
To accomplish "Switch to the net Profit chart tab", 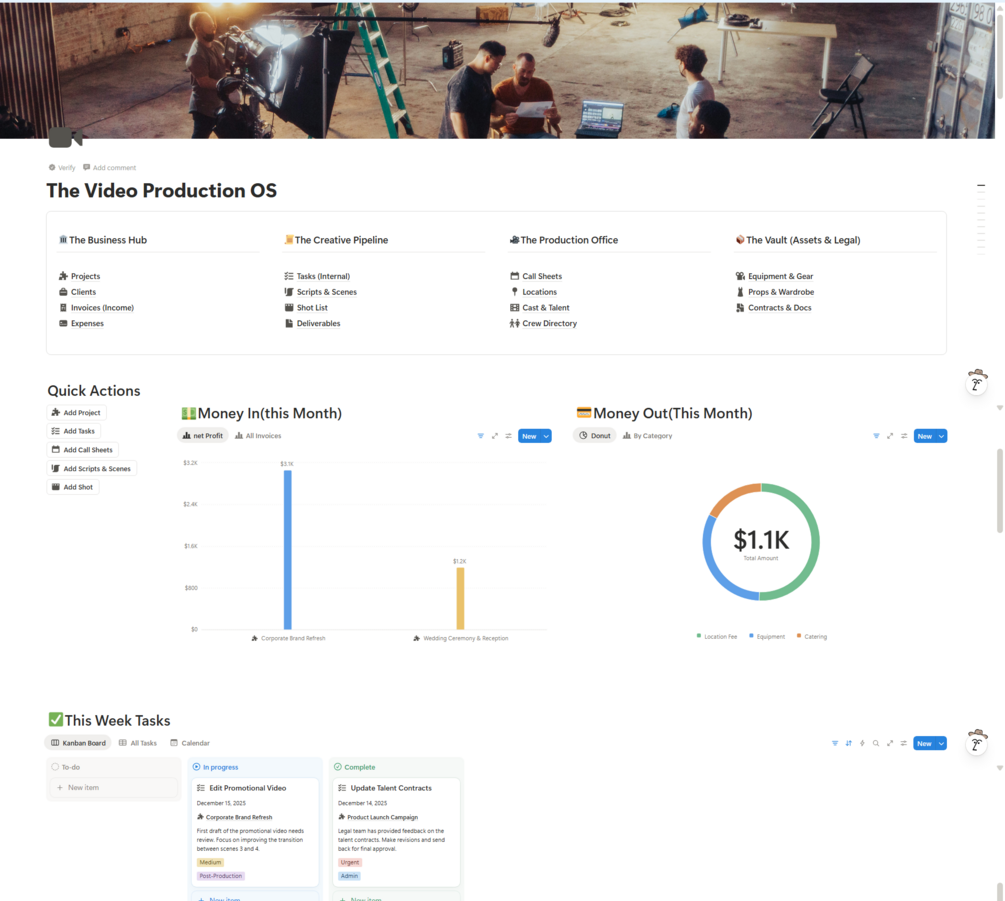I will [203, 436].
